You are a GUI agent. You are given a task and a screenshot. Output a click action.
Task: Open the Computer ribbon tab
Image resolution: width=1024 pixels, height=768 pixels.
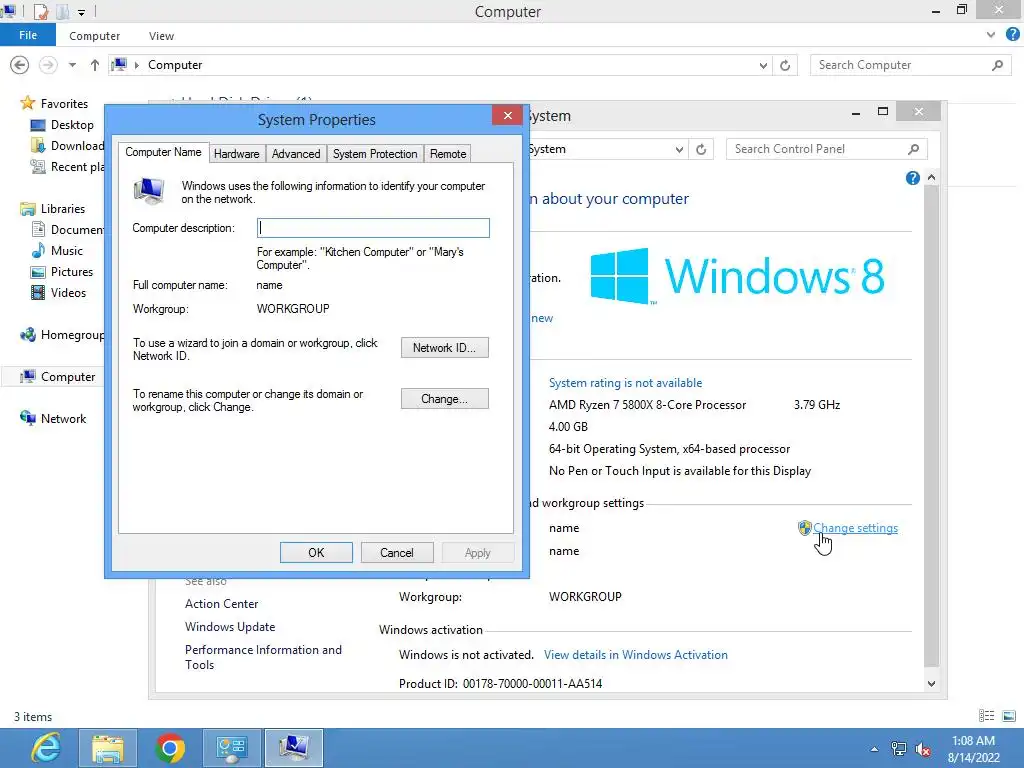click(95, 36)
